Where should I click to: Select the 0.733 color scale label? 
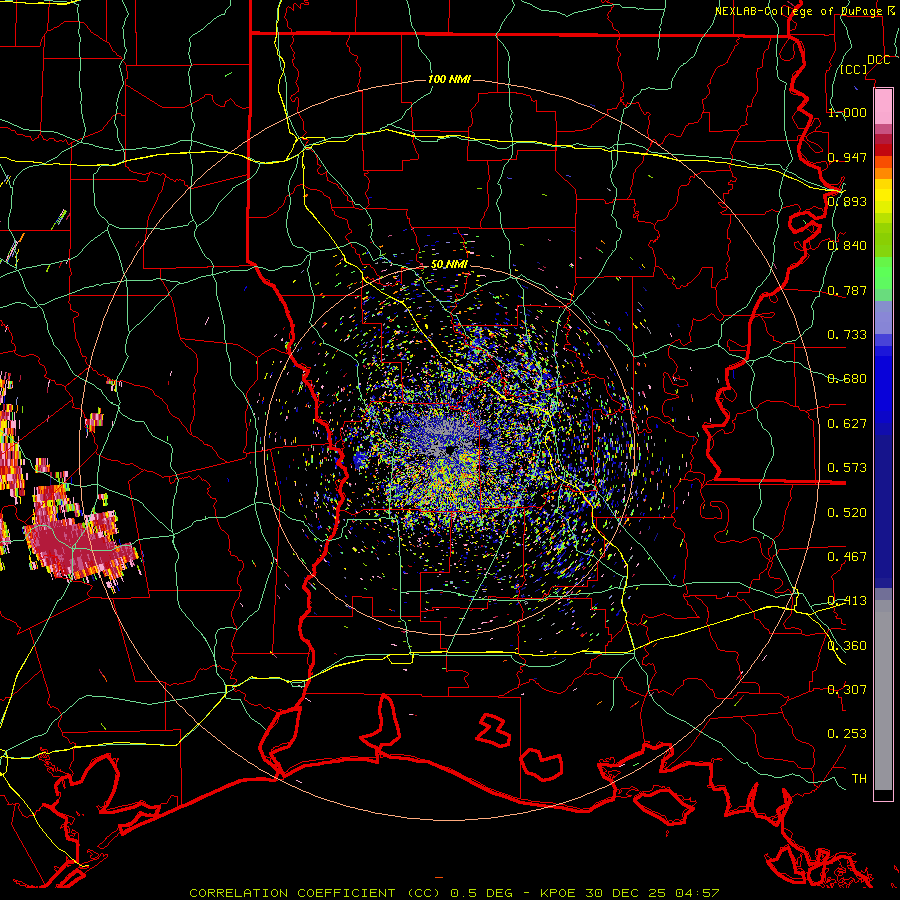[847, 334]
